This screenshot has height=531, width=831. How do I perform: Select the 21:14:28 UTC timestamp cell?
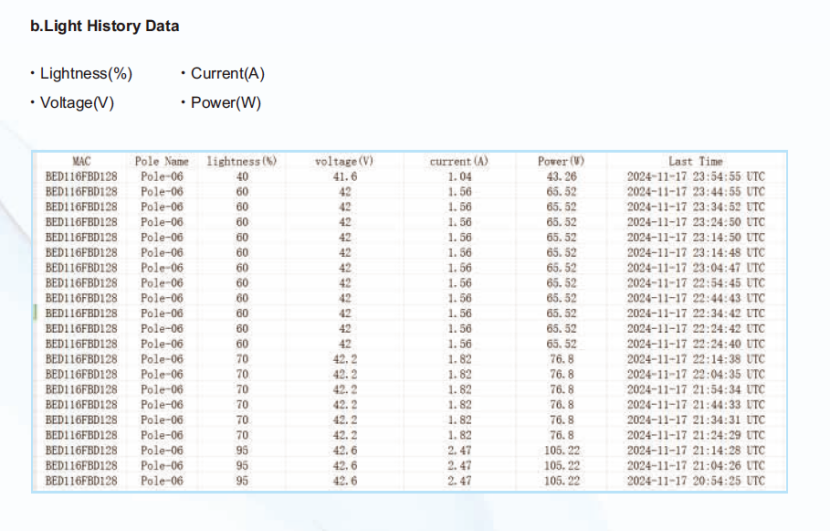point(696,450)
